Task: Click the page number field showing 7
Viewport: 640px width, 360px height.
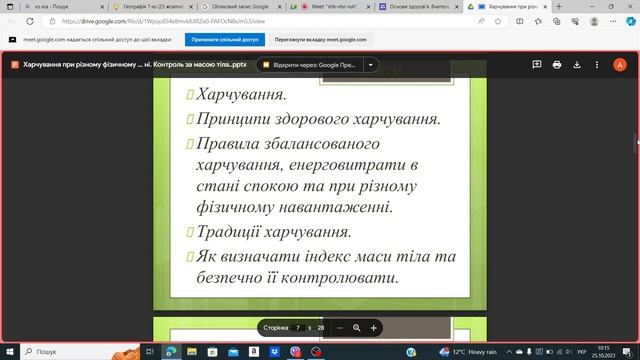Action: tap(298, 328)
